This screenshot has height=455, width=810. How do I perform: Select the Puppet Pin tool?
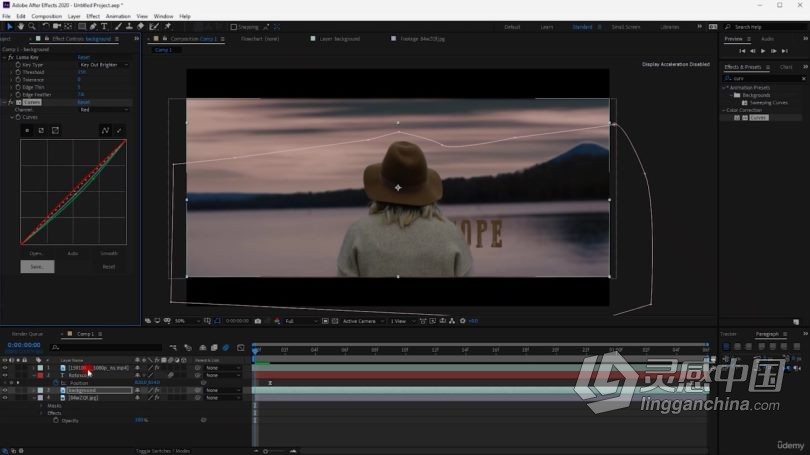167,26
